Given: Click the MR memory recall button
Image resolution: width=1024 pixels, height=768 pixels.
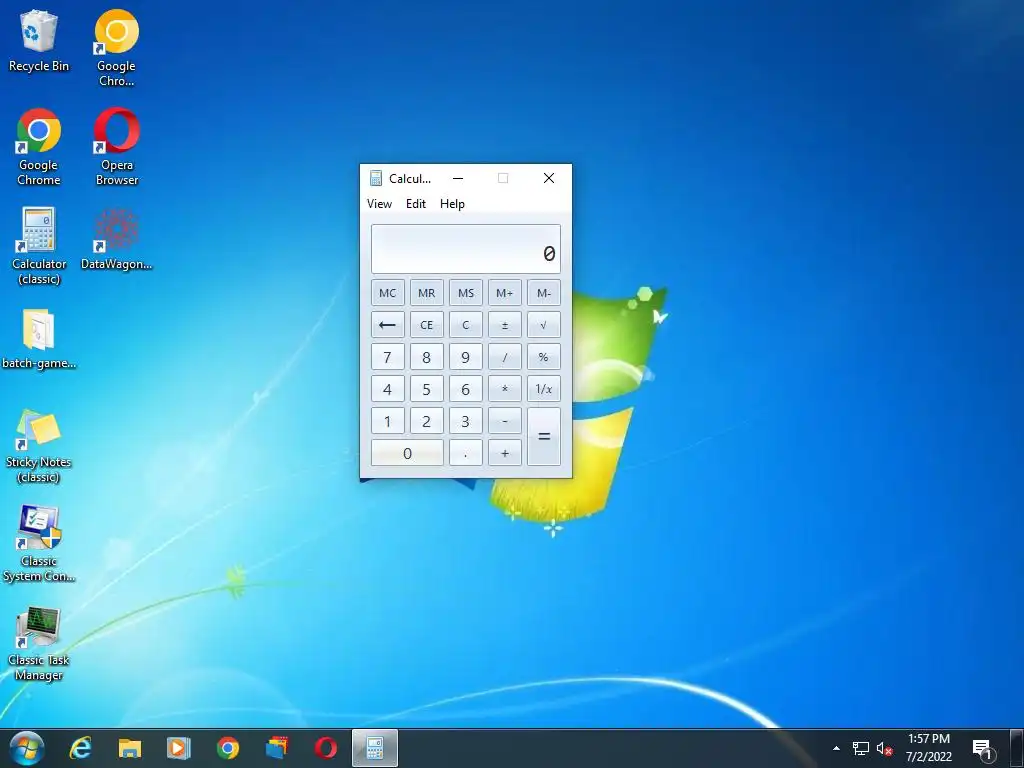Looking at the screenshot, I should [x=426, y=293].
